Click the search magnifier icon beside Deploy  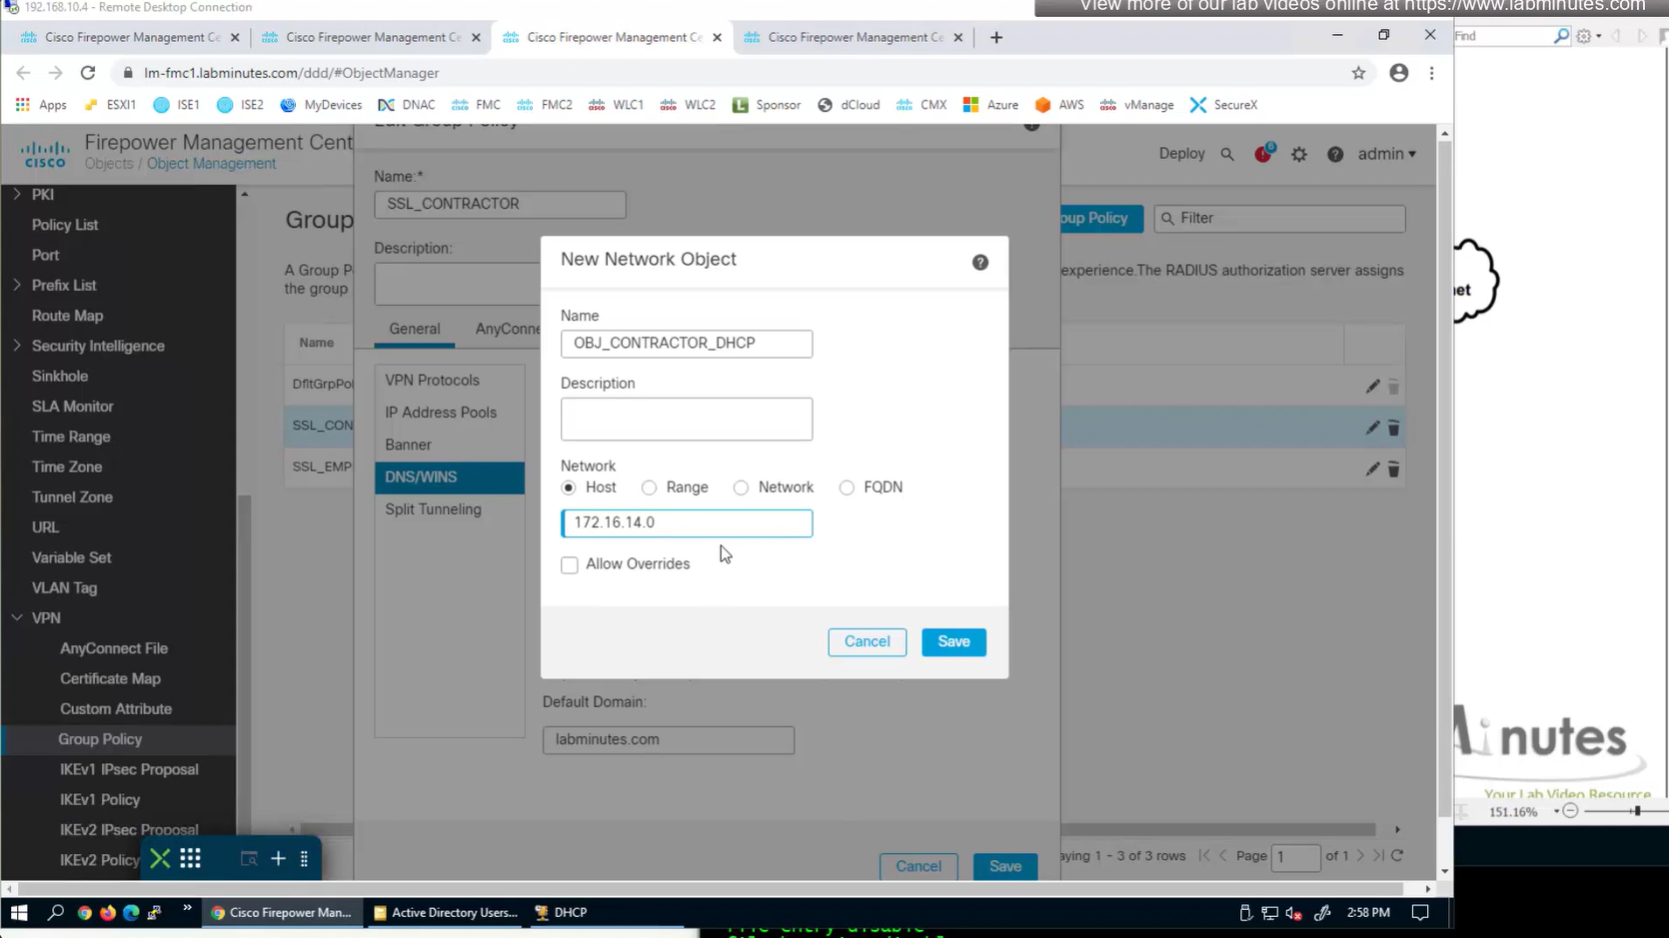(1227, 155)
